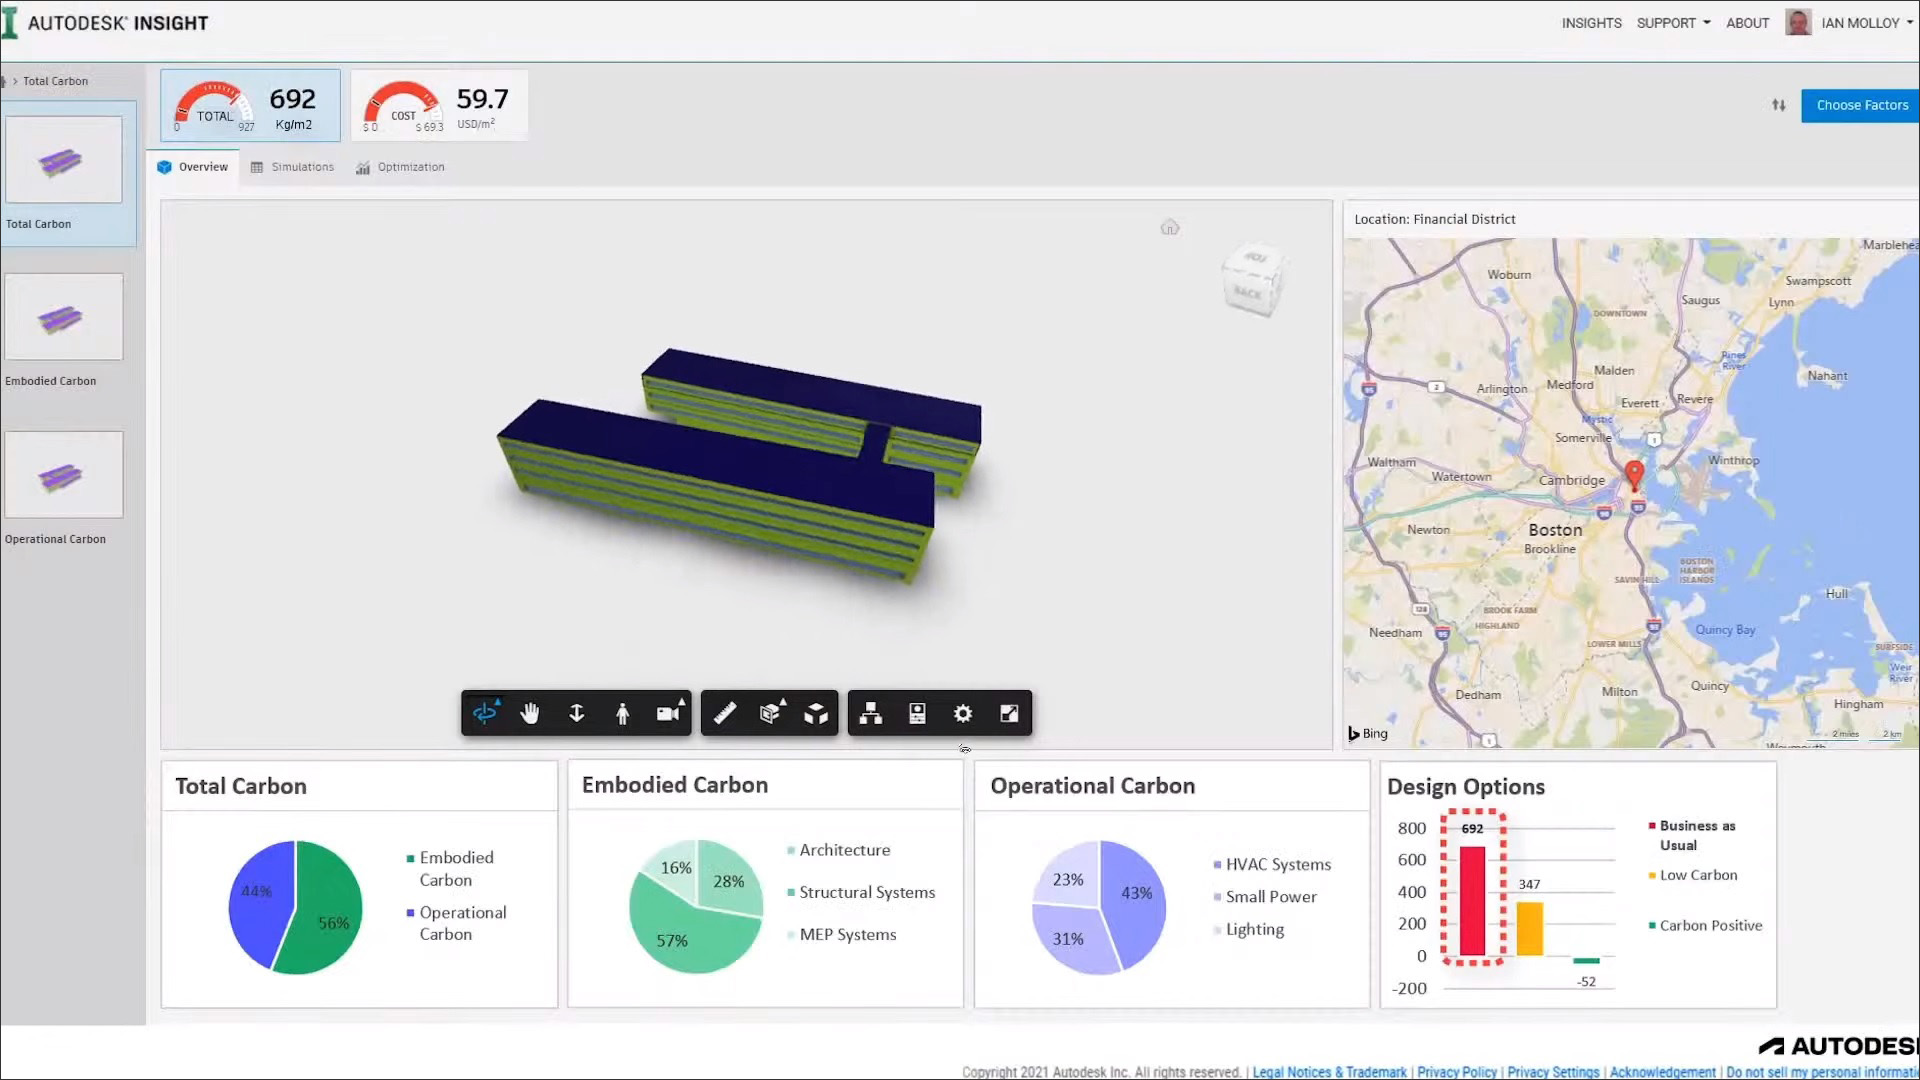This screenshot has height=1080, width=1920.
Task: Open the Section analysis tool
Action: [771, 713]
